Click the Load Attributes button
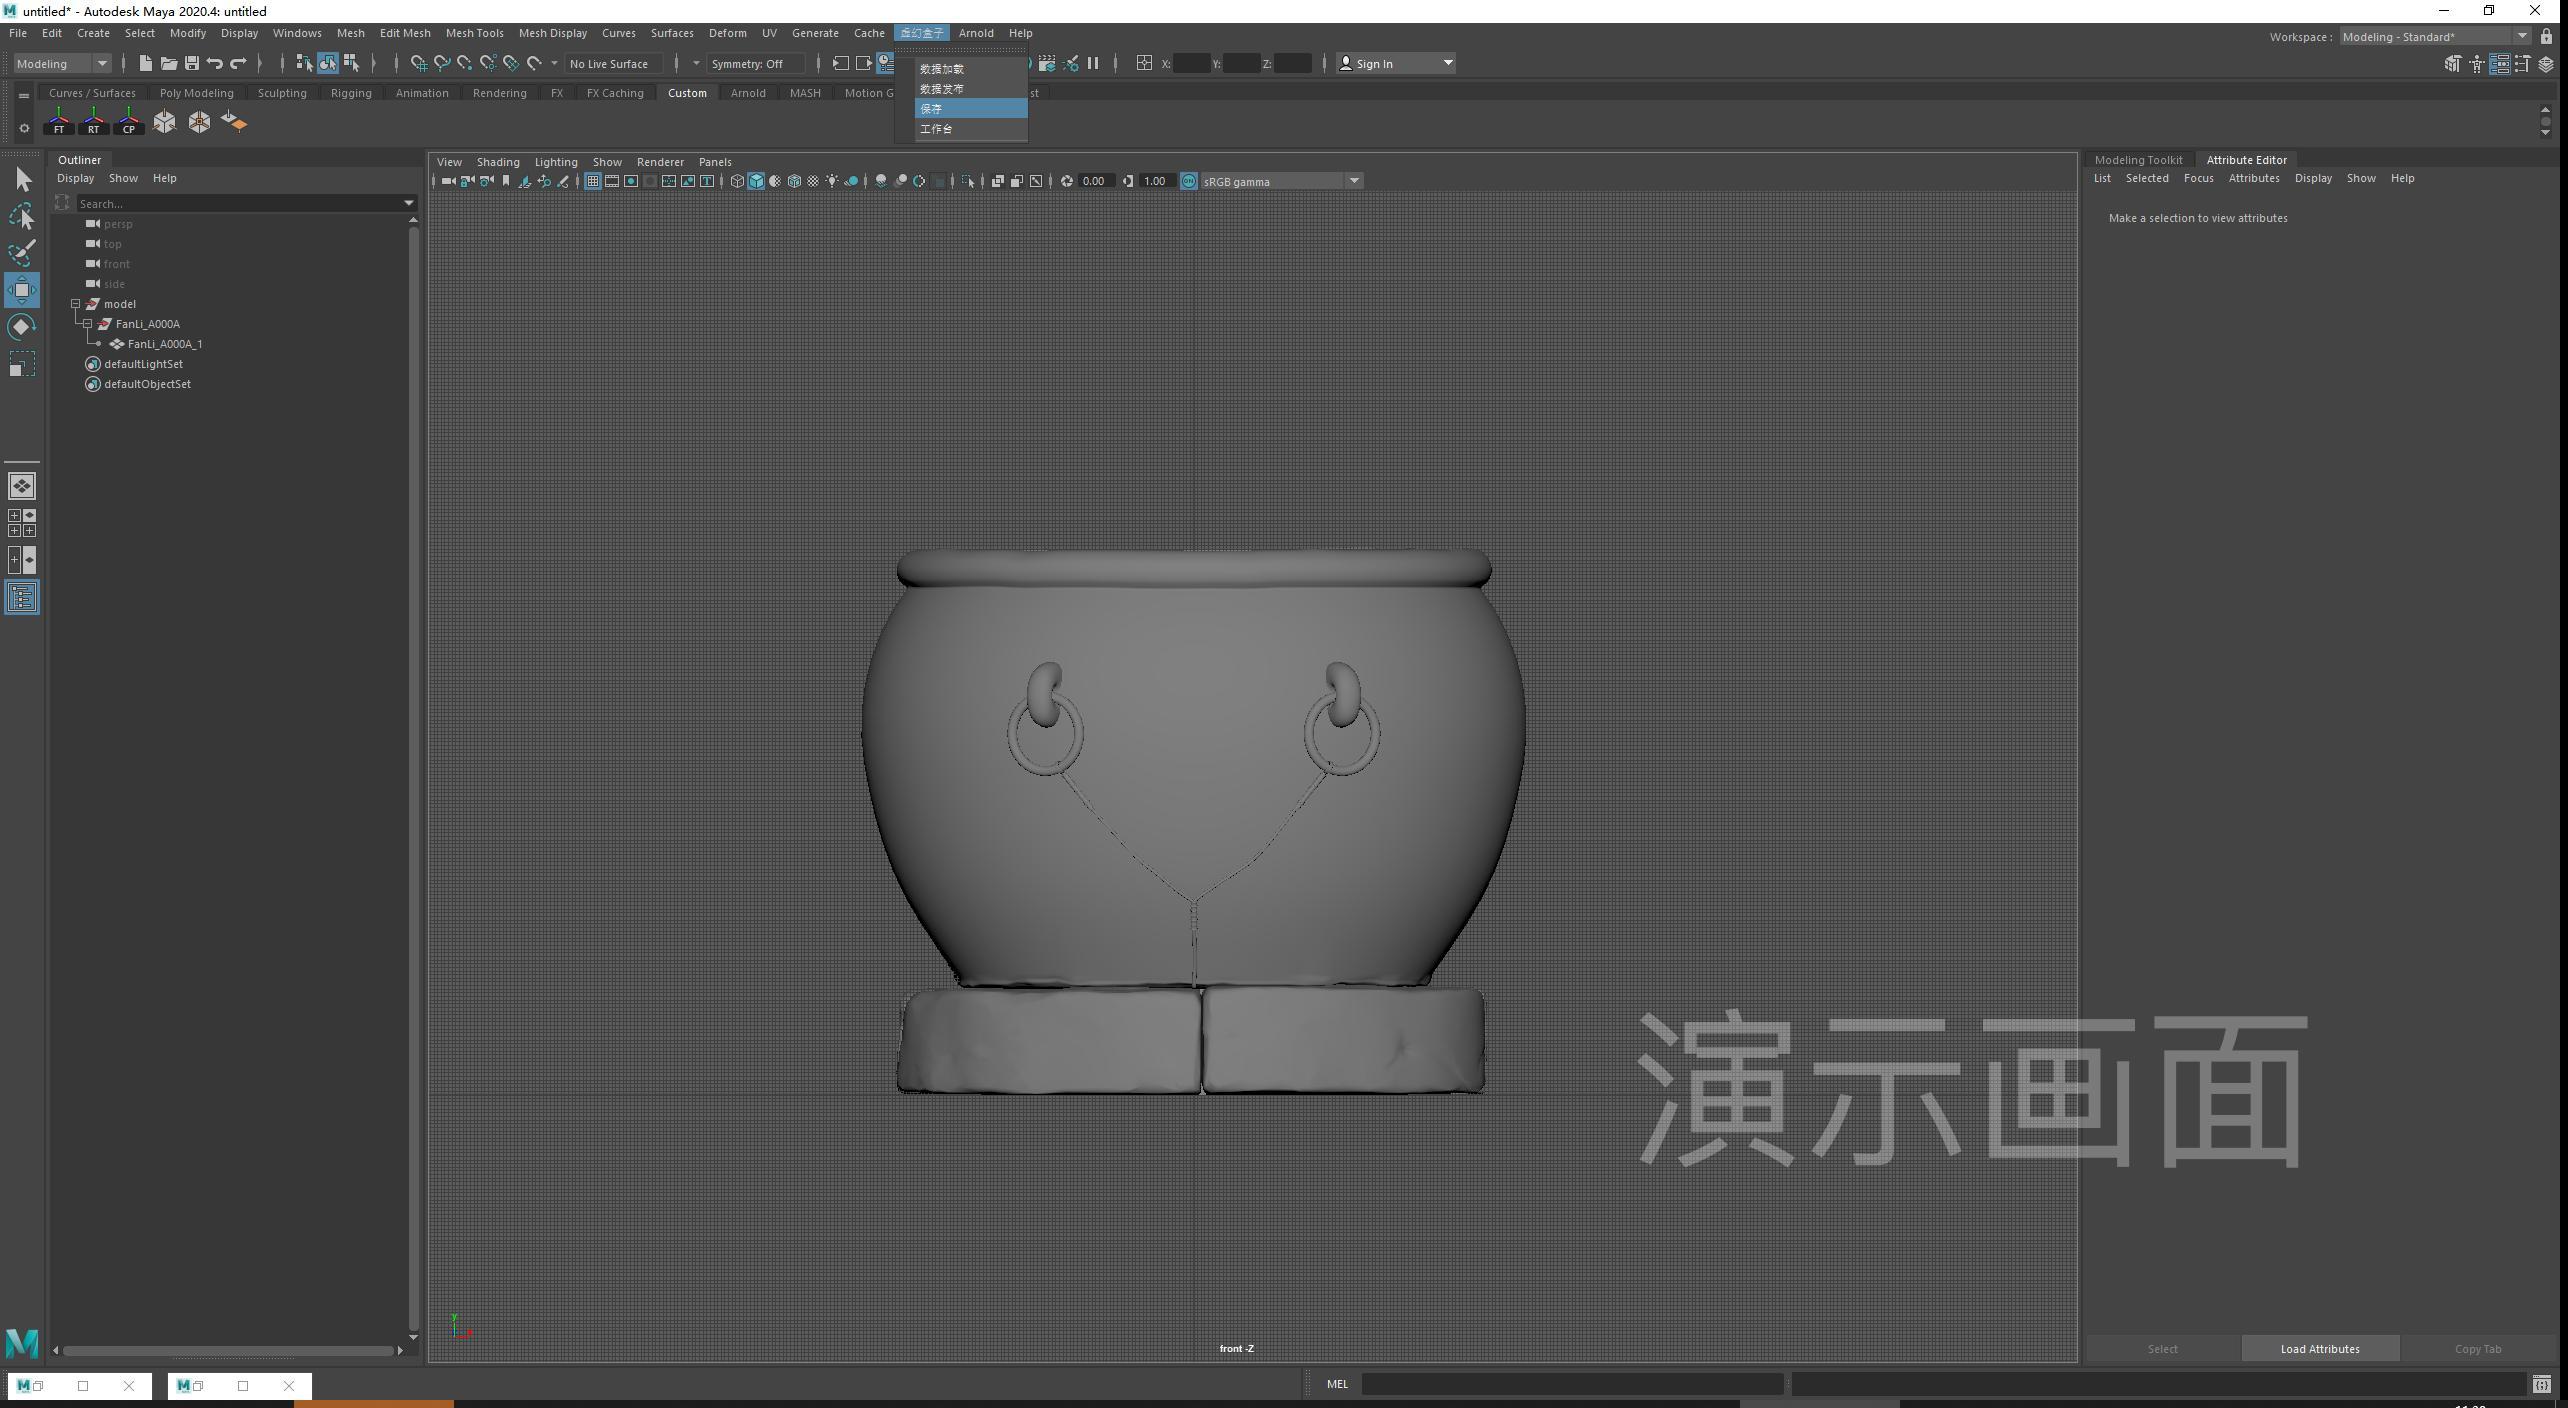The image size is (2568, 1408). point(2320,1348)
